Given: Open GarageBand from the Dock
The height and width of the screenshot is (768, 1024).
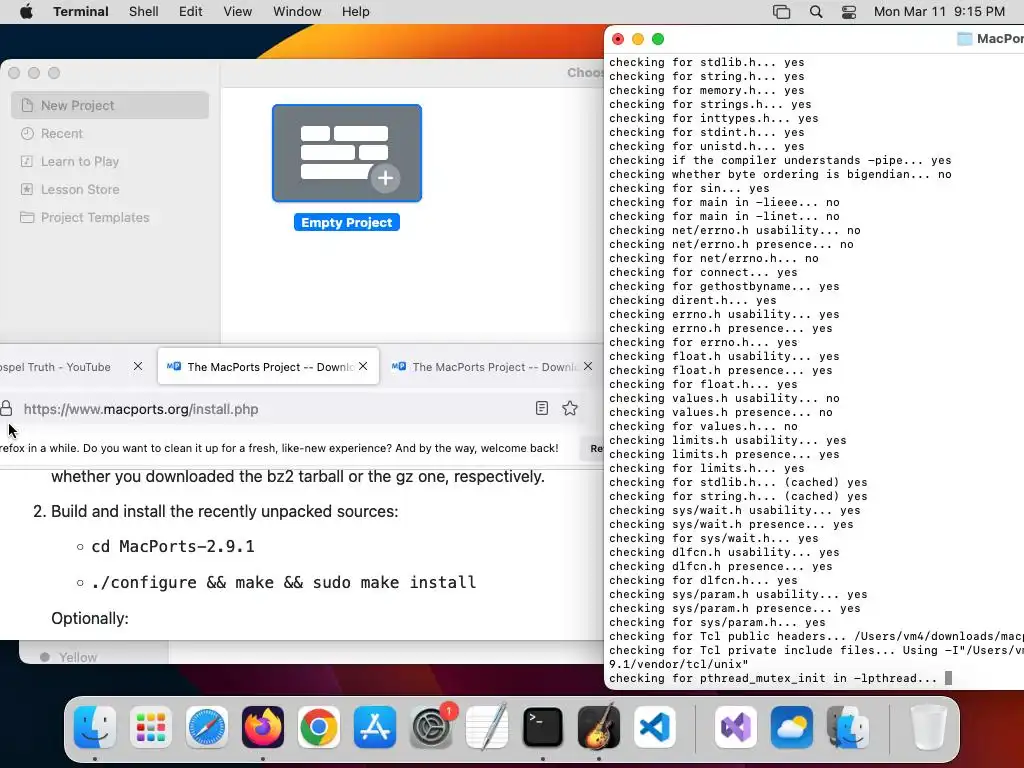Looking at the screenshot, I should click(x=599, y=727).
